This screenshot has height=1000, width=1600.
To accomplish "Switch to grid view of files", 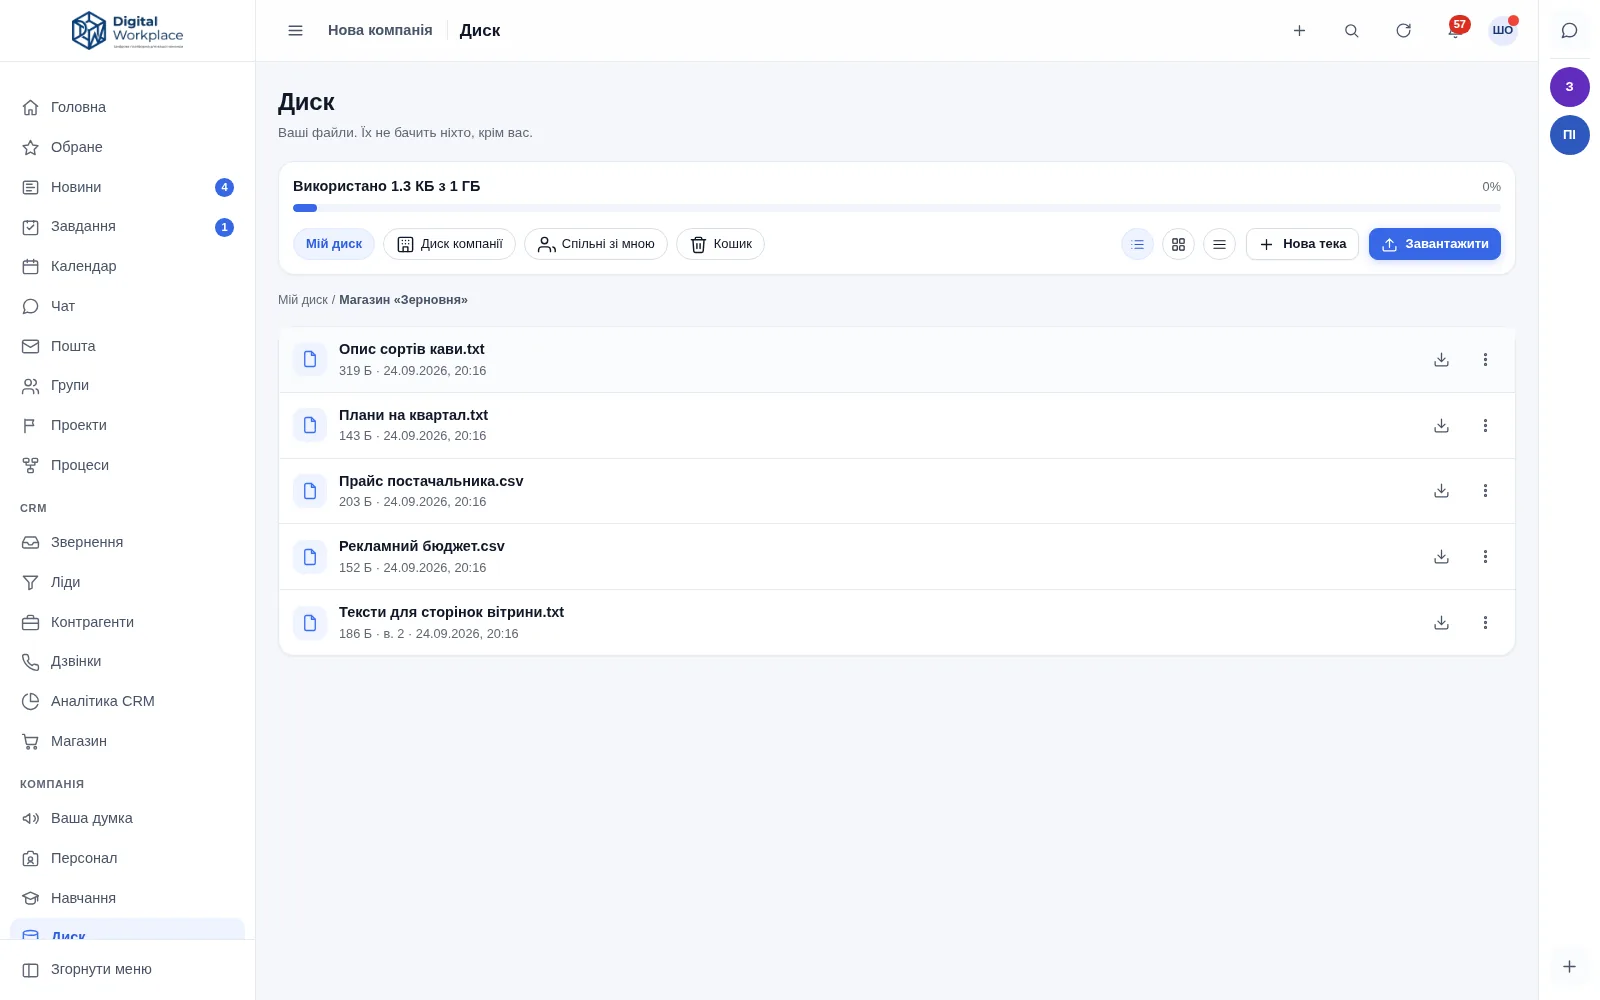I will [1178, 244].
